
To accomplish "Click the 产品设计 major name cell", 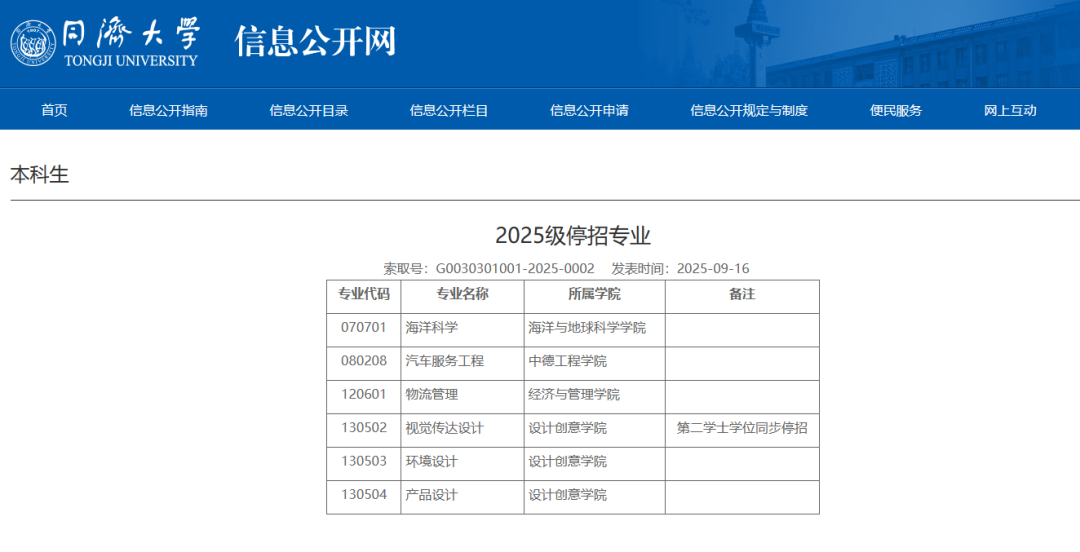I will pyautogui.click(x=432, y=495).
